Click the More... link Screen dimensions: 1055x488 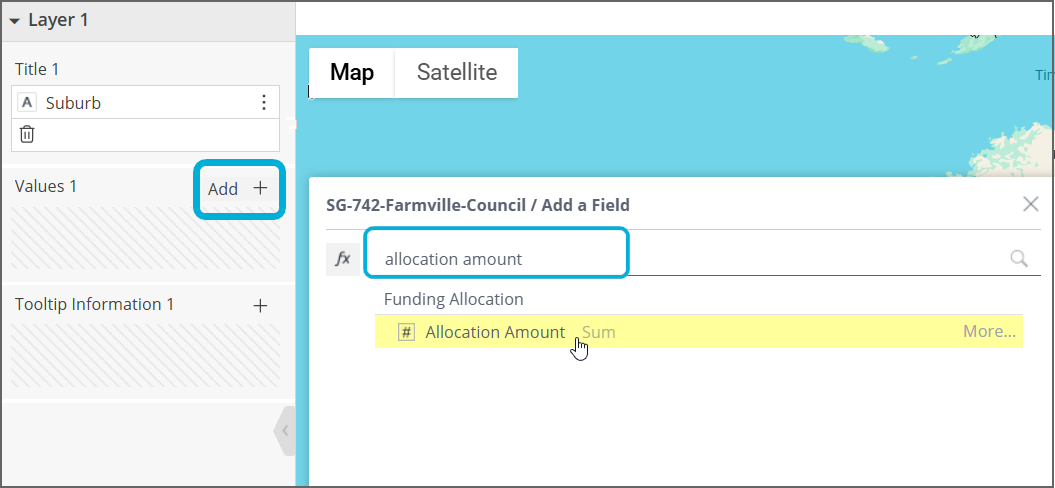point(989,332)
